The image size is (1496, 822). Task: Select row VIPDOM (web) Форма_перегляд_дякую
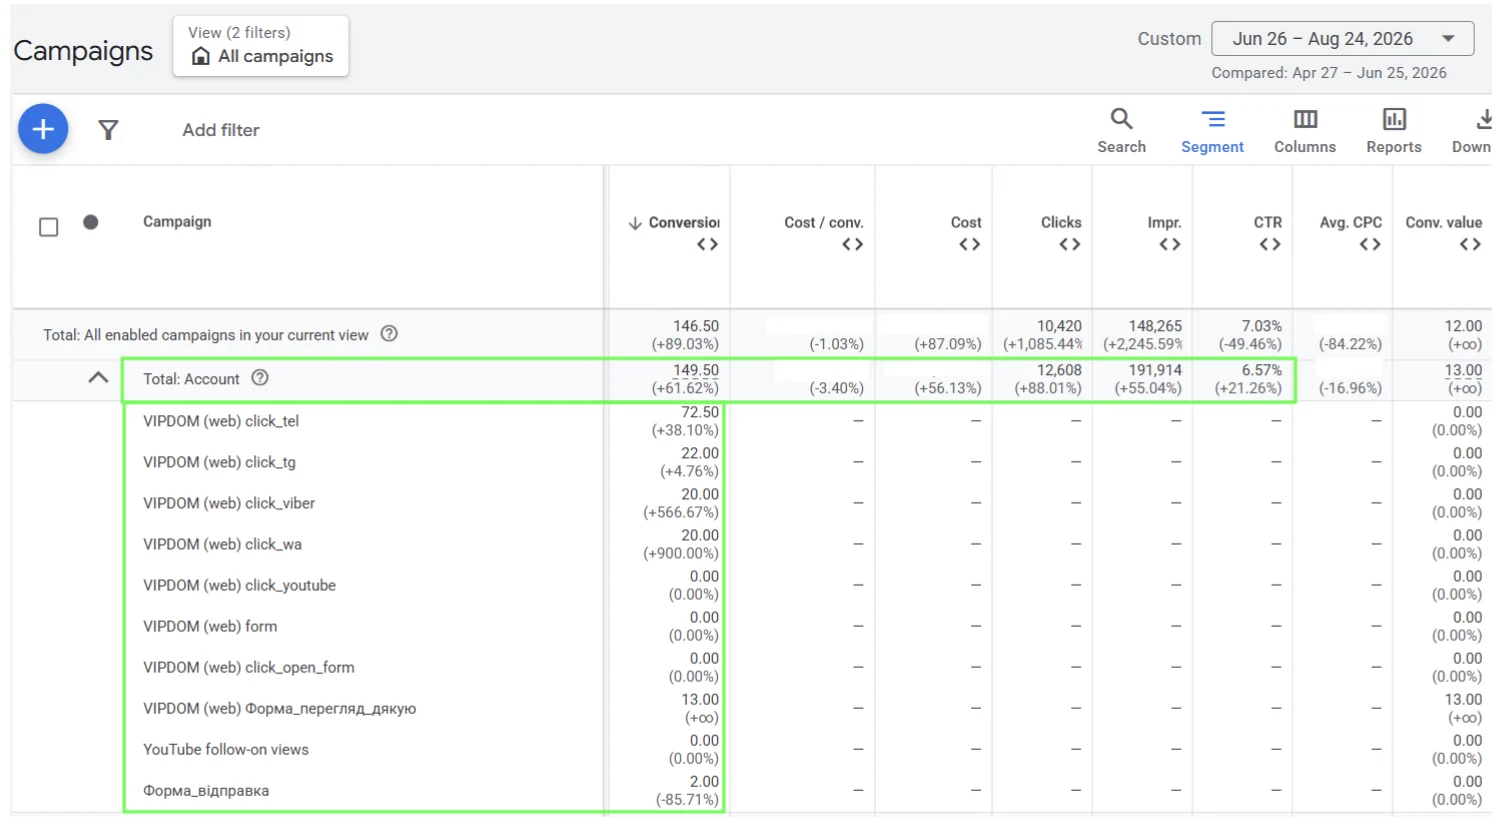[279, 708]
